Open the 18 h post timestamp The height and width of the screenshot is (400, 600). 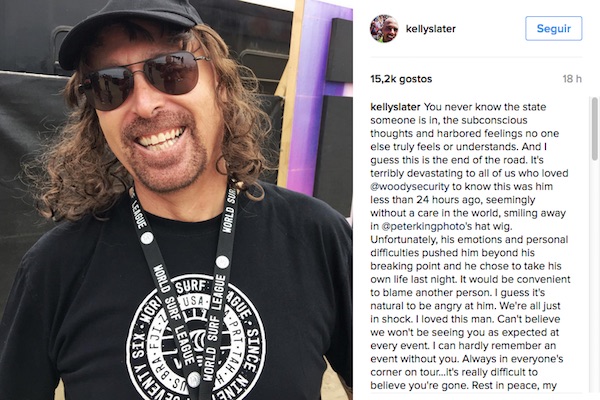572,79
